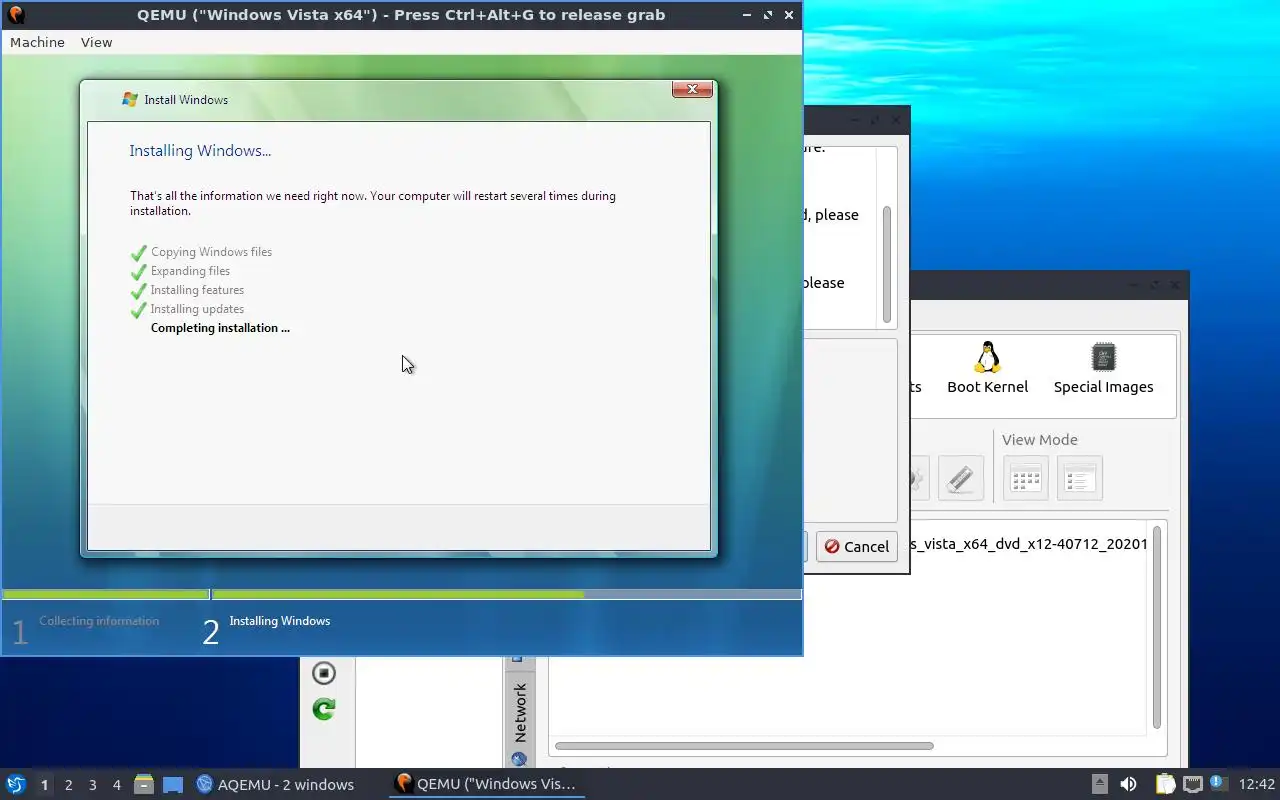
Task: Click the horizontal scrollbar under image list
Action: point(744,746)
